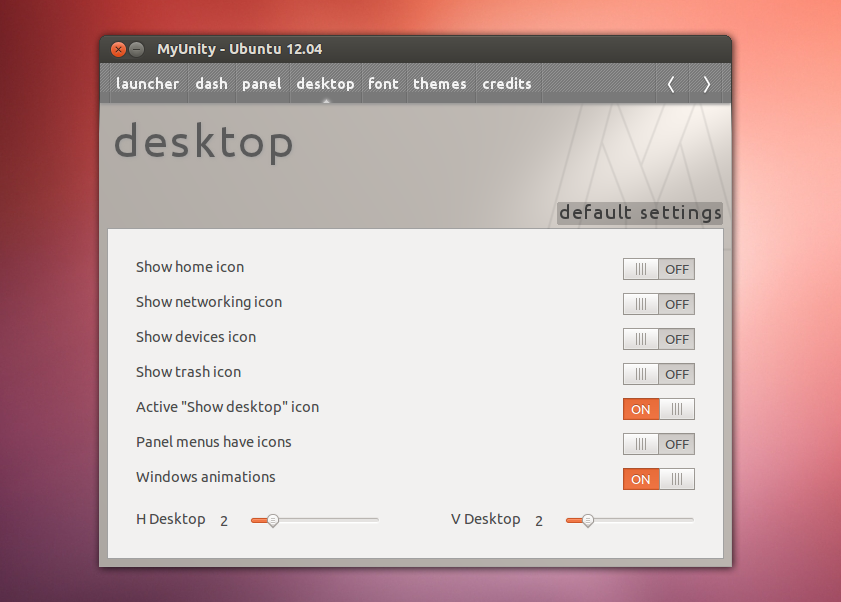The image size is (841, 602).
Task: Turn off Active "Show desktop" icon switch
Action: tap(659, 409)
